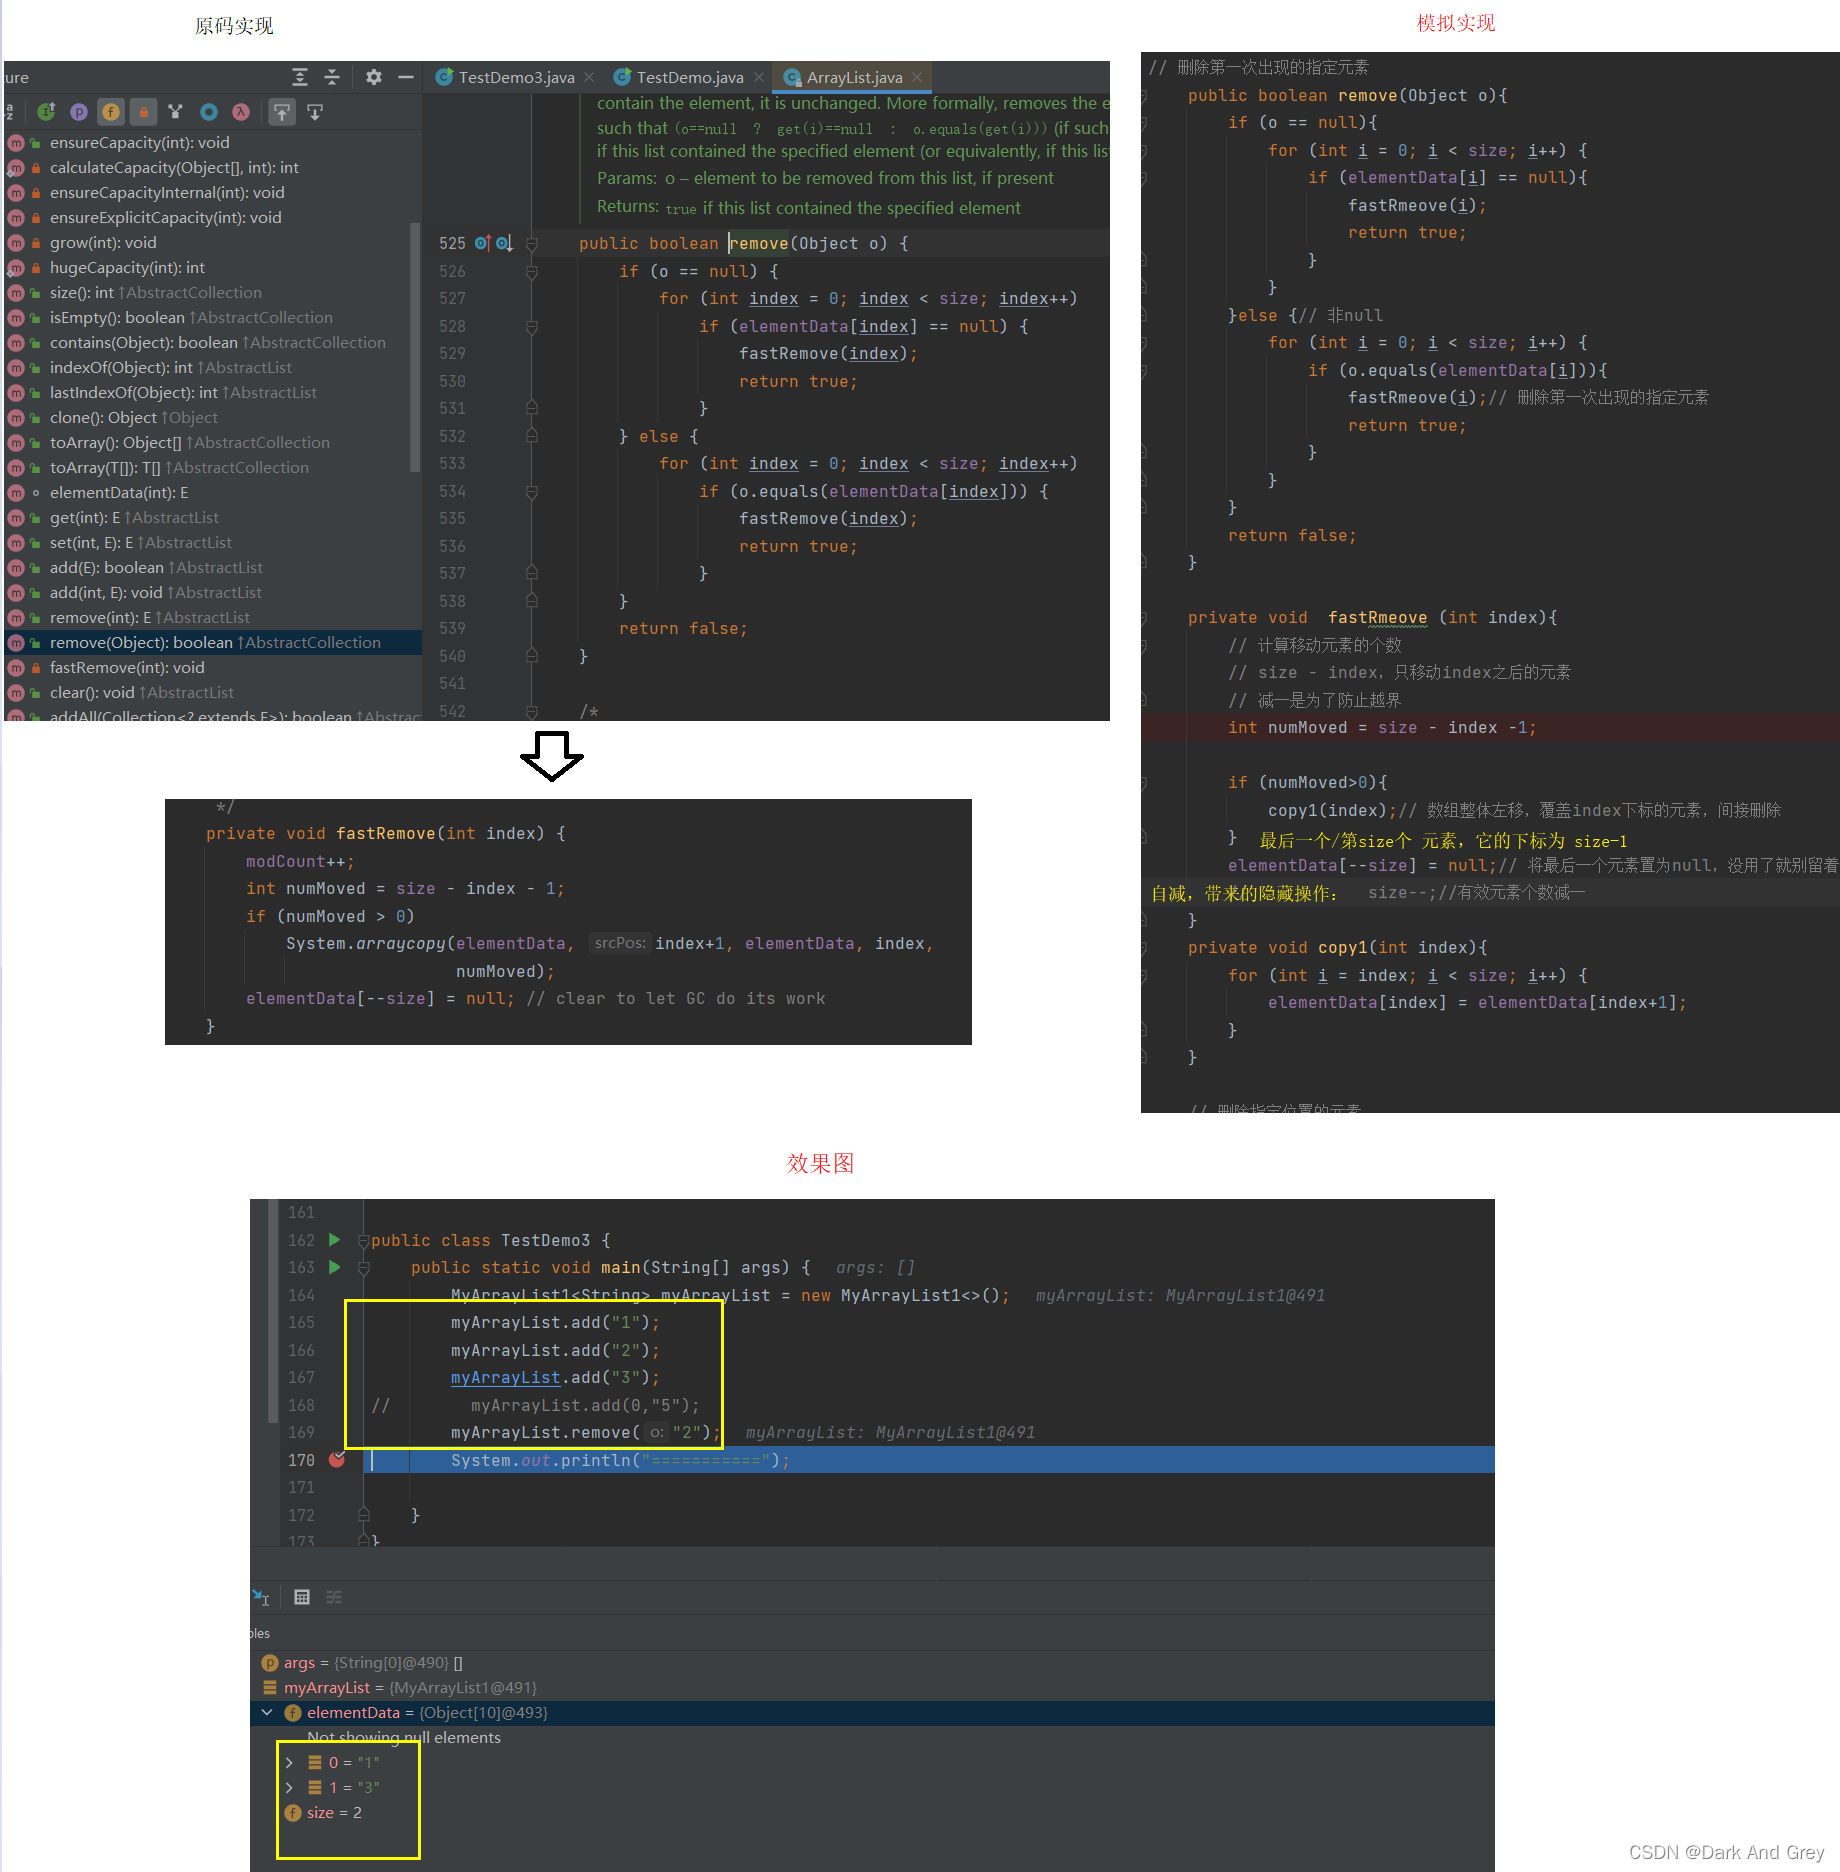Viewport: 1840px width, 1872px height.
Task: Select ensureCapacity(int): void in structure
Action: click(x=140, y=143)
